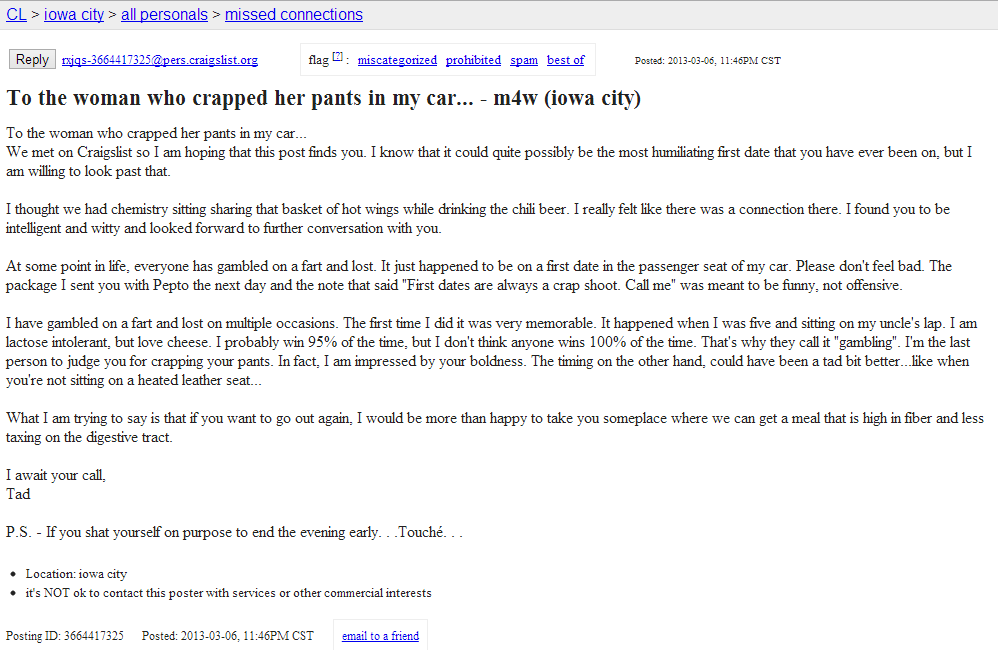The height and width of the screenshot is (650, 998).
Task: Click the email to a friend link
Action: tap(381, 636)
